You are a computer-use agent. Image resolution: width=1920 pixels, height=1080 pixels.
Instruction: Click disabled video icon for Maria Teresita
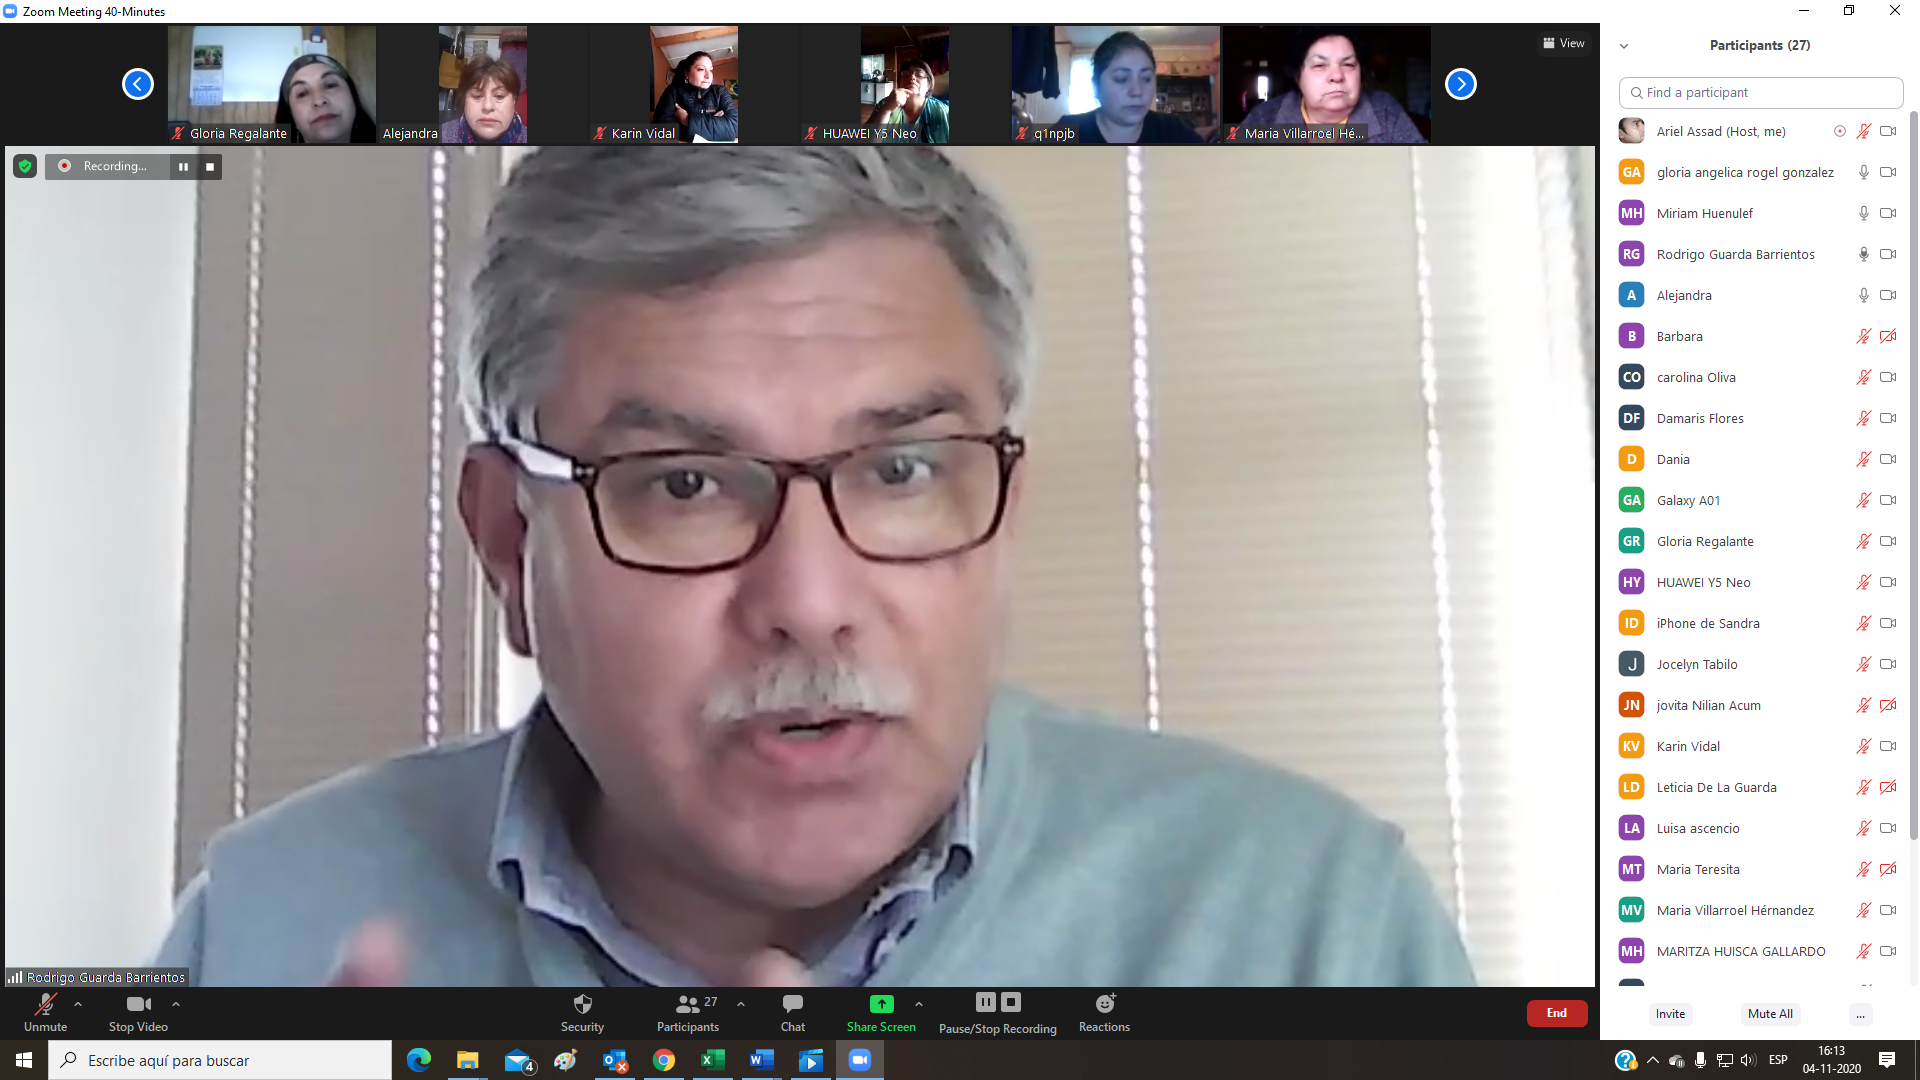click(x=1888, y=869)
